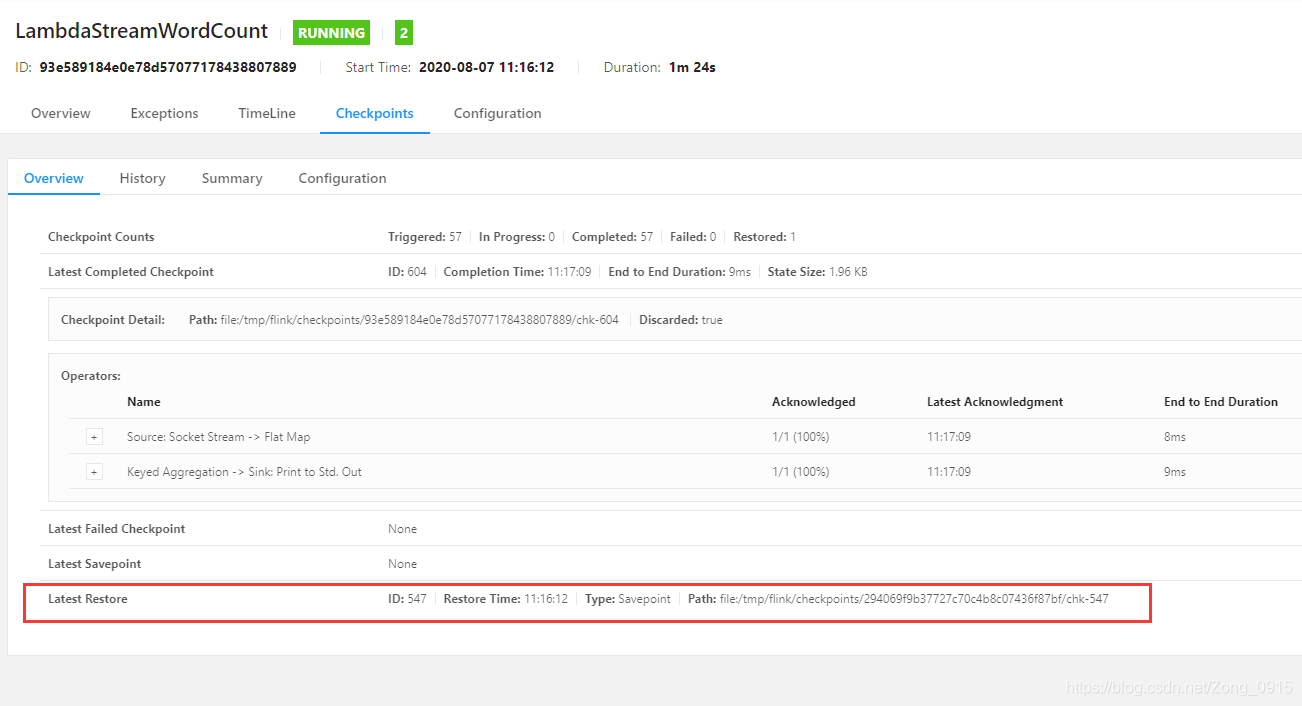1302x706 pixels.
Task: Select the Checkpoints tab
Action: tap(374, 113)
